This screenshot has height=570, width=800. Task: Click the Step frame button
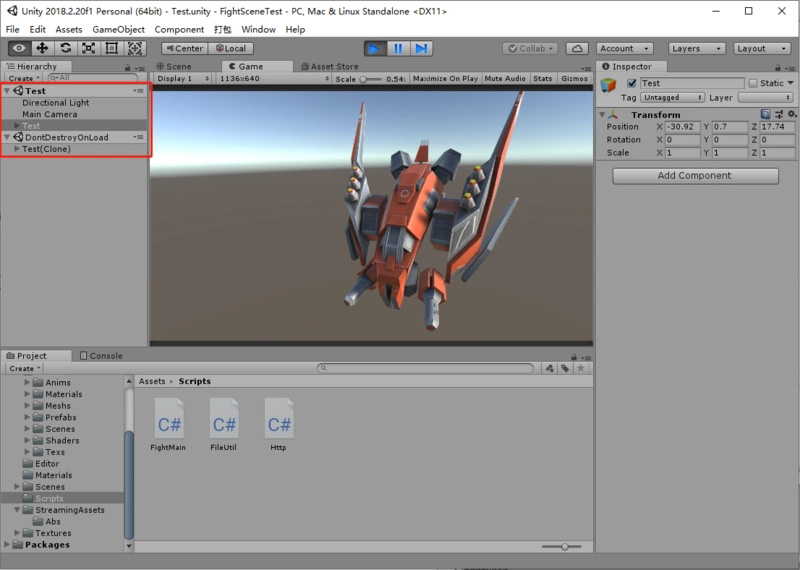pos(421,48)
